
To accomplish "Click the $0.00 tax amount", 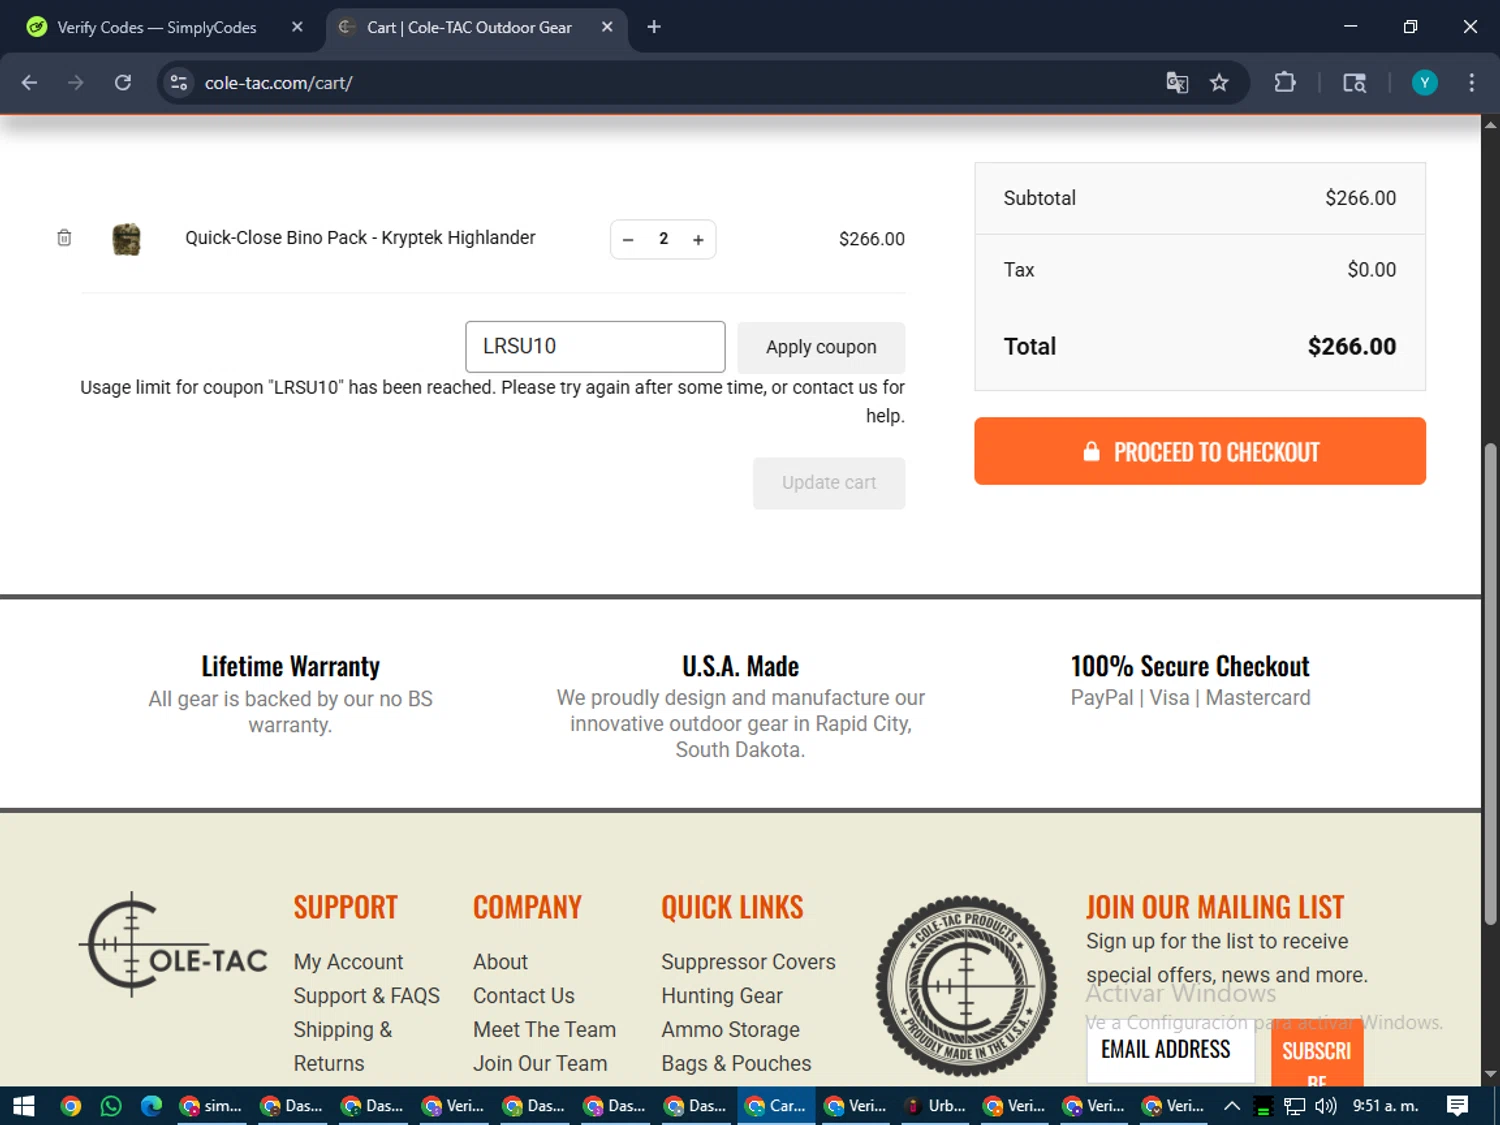I will point(1371,270).
